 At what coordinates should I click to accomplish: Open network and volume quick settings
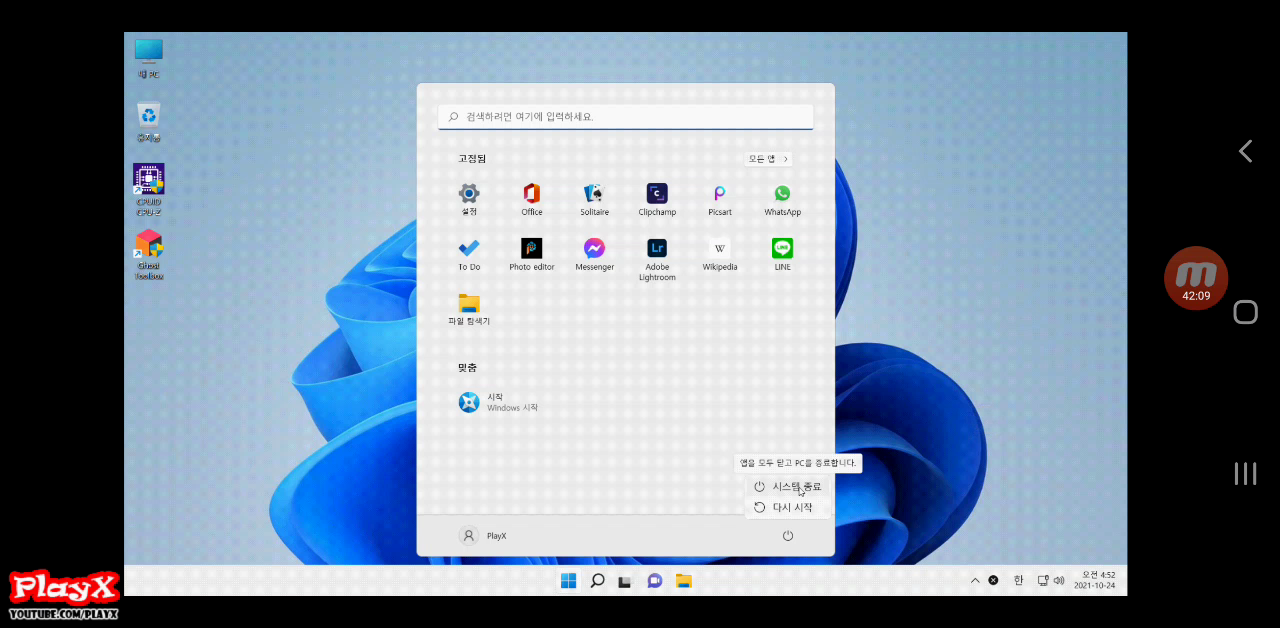pyautogui.click(x=1050, y=580)
